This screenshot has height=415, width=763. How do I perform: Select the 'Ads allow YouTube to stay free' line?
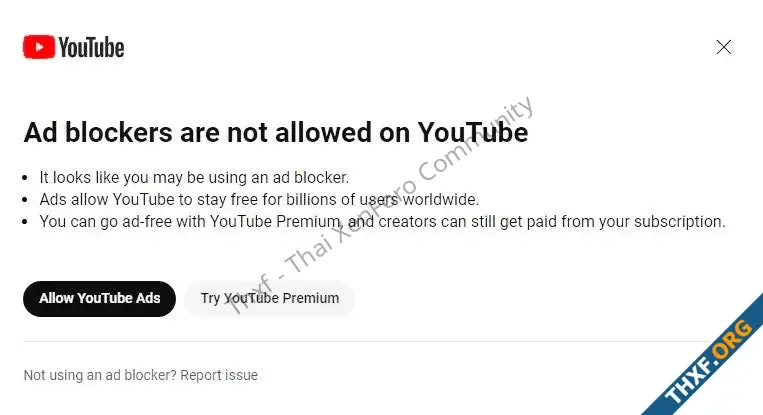coord(259,199)
